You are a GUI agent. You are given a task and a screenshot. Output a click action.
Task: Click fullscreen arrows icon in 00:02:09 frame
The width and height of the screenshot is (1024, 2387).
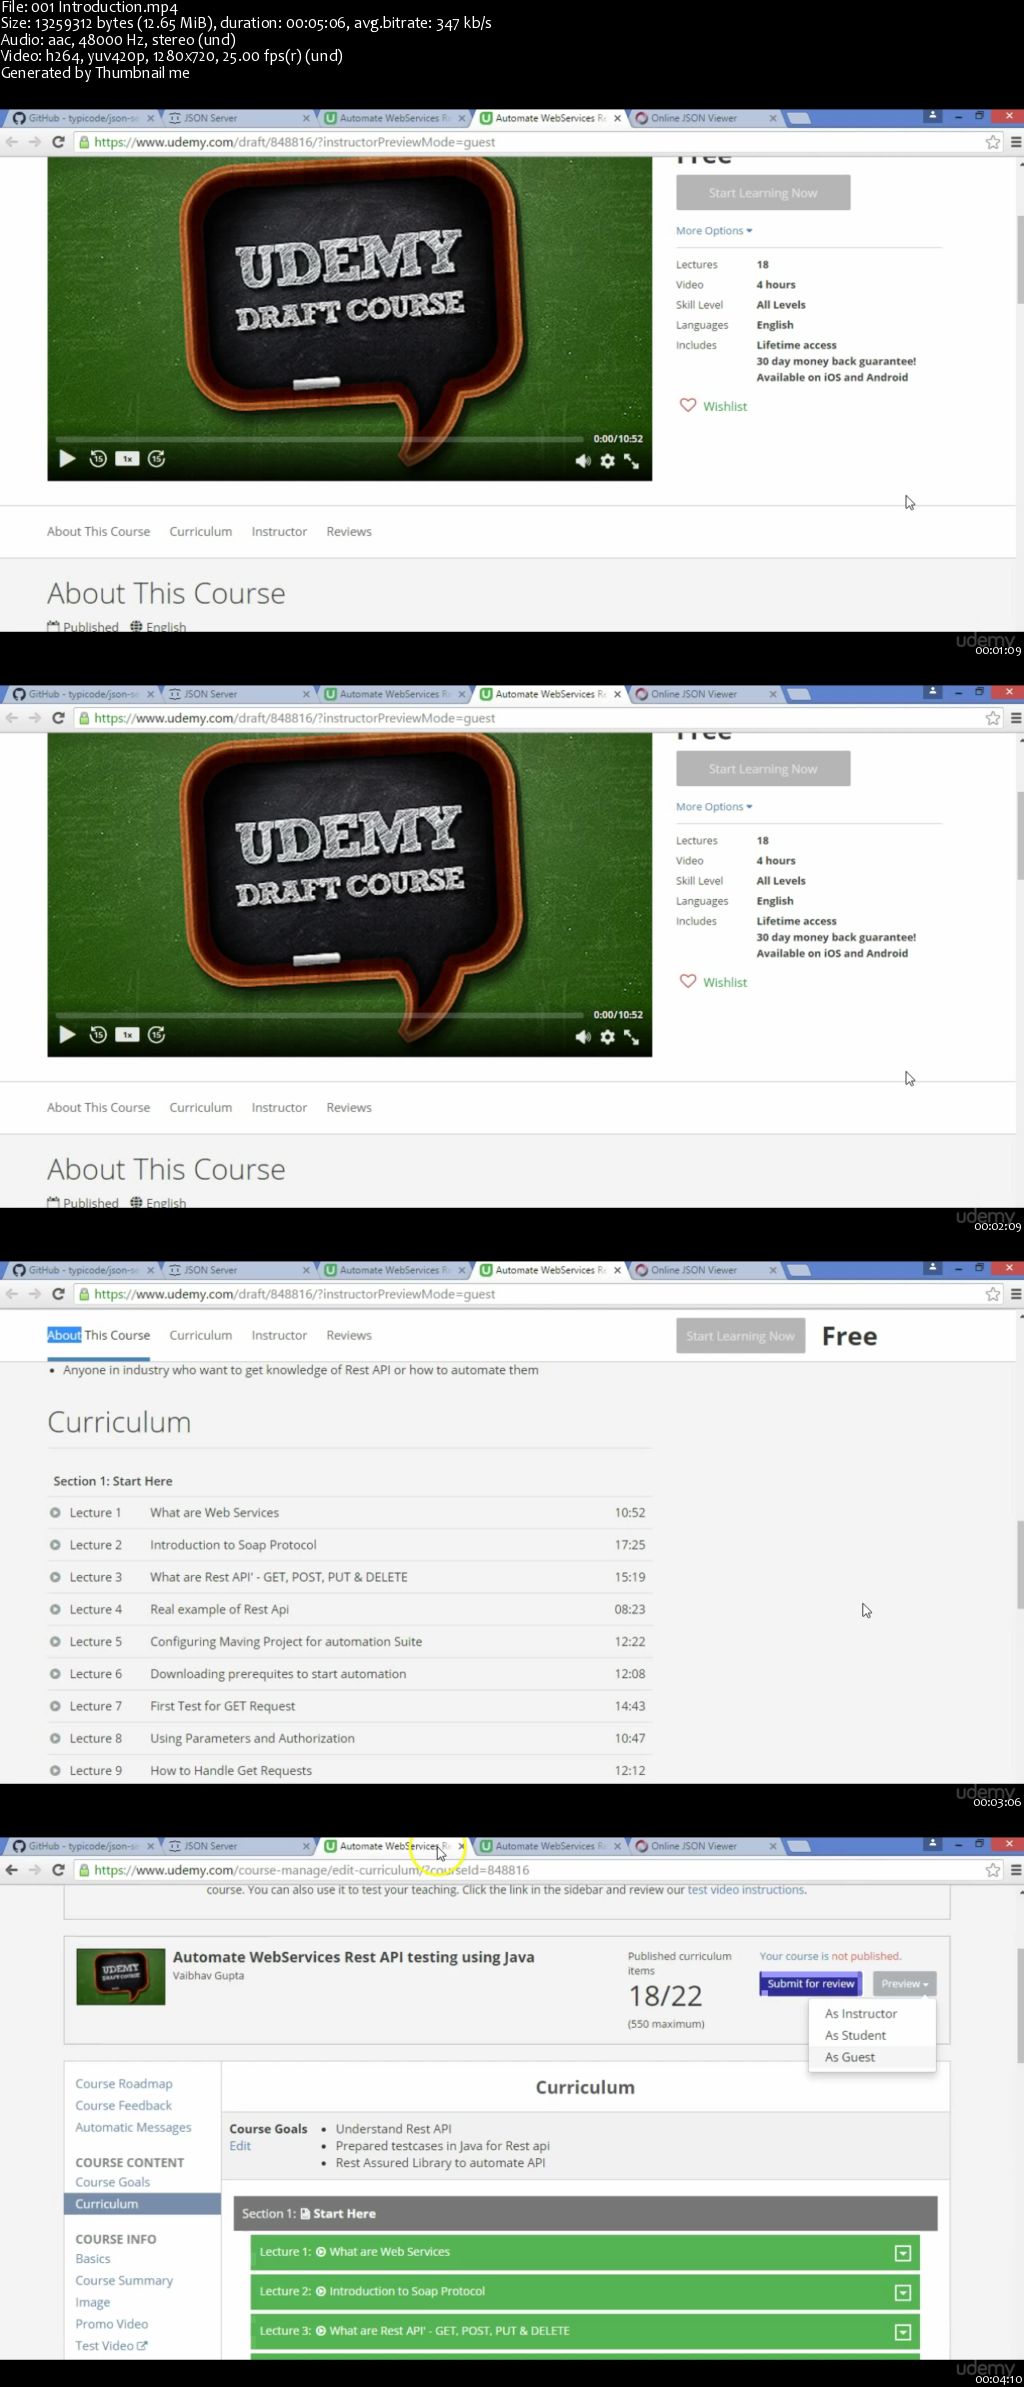631,1037
